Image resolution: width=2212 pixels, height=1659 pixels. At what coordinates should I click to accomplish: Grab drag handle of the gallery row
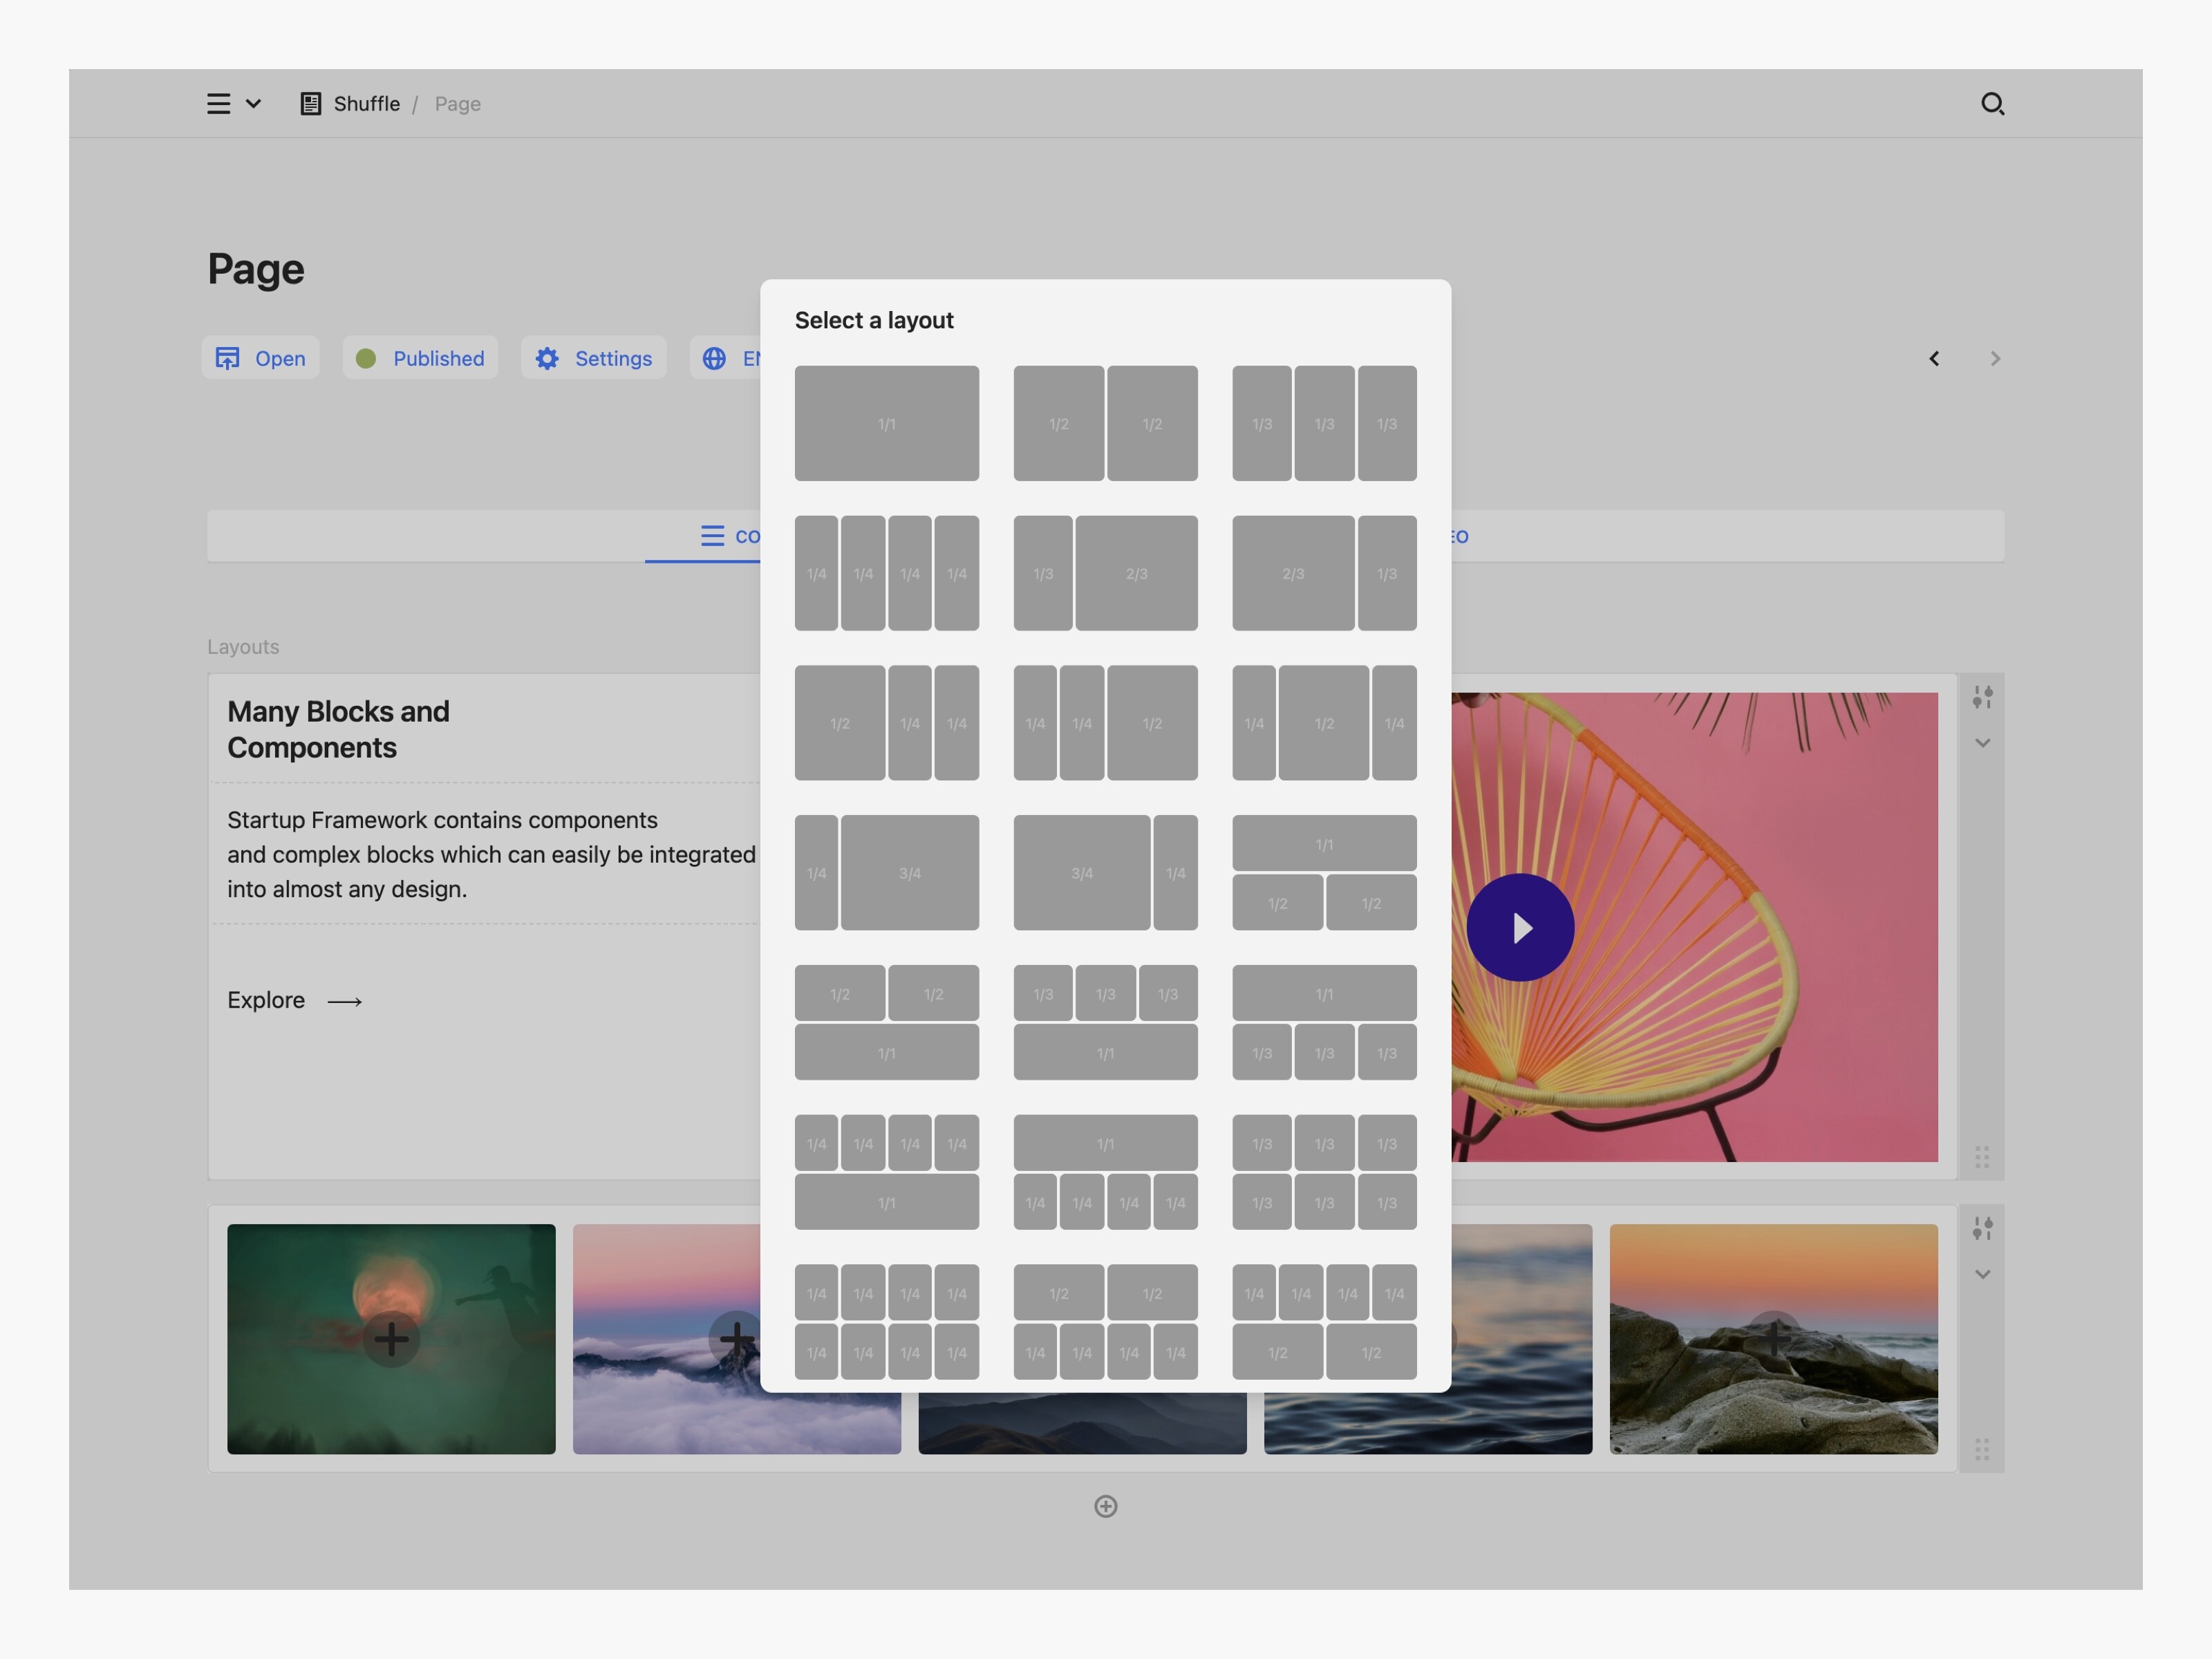(1982, 1449)
